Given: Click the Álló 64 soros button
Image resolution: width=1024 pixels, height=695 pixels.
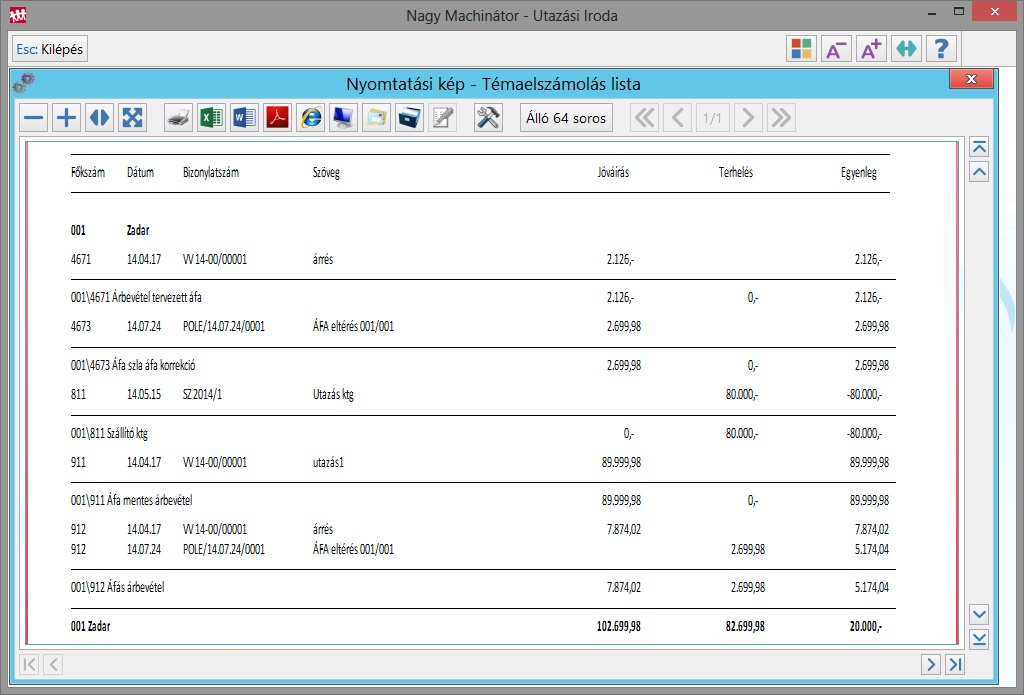Looking at the screenshot, I should (x=566, y=118).
